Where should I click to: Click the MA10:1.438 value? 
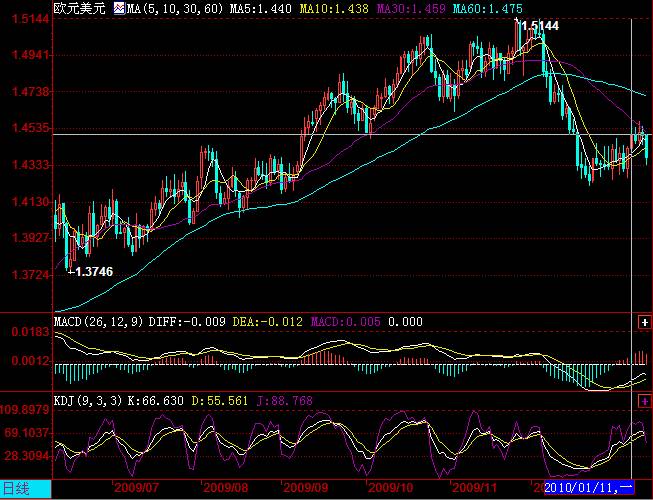tap(334, 8)
